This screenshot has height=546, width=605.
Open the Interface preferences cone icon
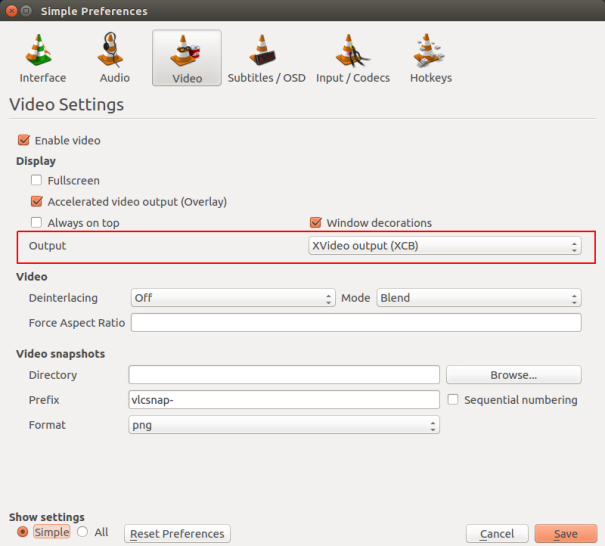point(39,50)
